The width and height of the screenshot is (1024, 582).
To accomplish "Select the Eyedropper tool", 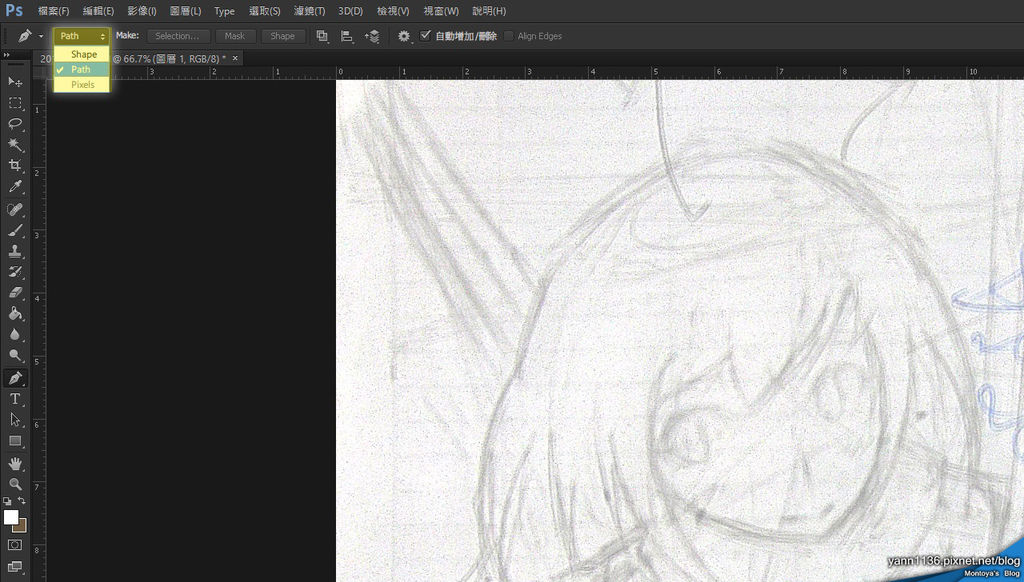I will (15, 187).
